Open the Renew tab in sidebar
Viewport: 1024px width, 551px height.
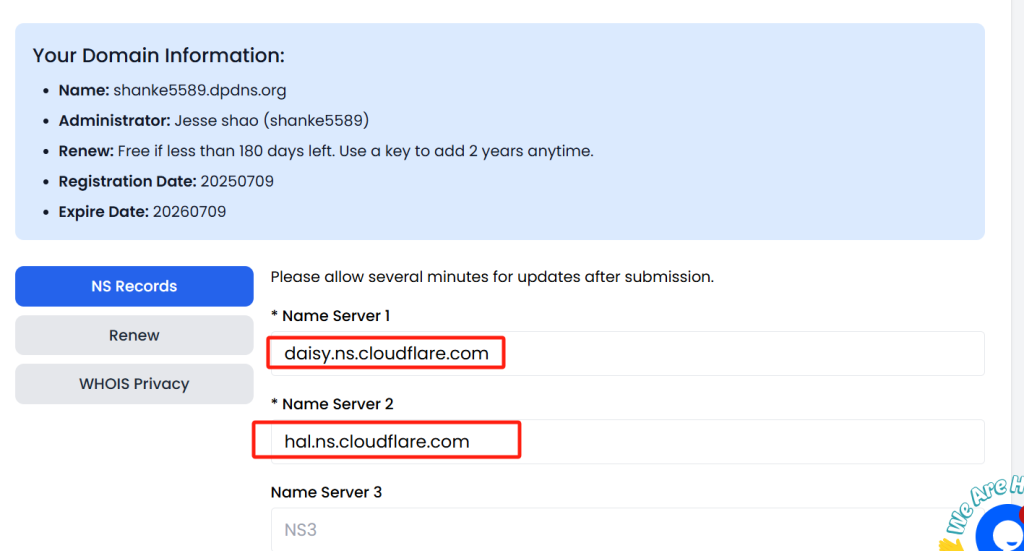(134, 335)
